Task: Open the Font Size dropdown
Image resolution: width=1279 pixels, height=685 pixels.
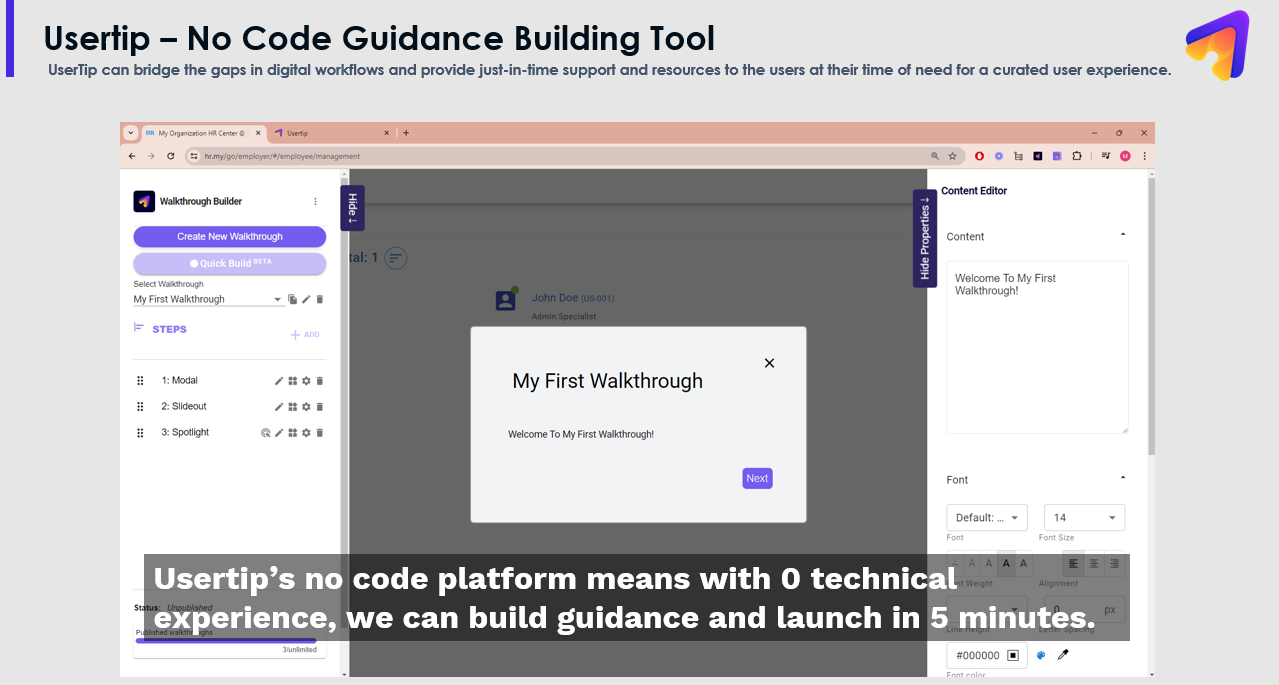Action: [1084, 518]
